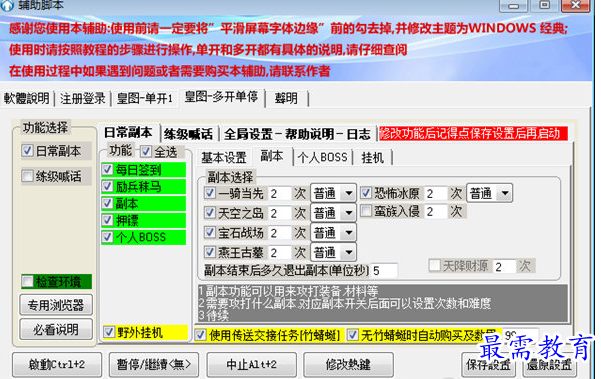Image resolution: width=601 pixels, height=379 pixels.
Task: Close the 辅助脚本 window
Action: [x=575, y=5]
